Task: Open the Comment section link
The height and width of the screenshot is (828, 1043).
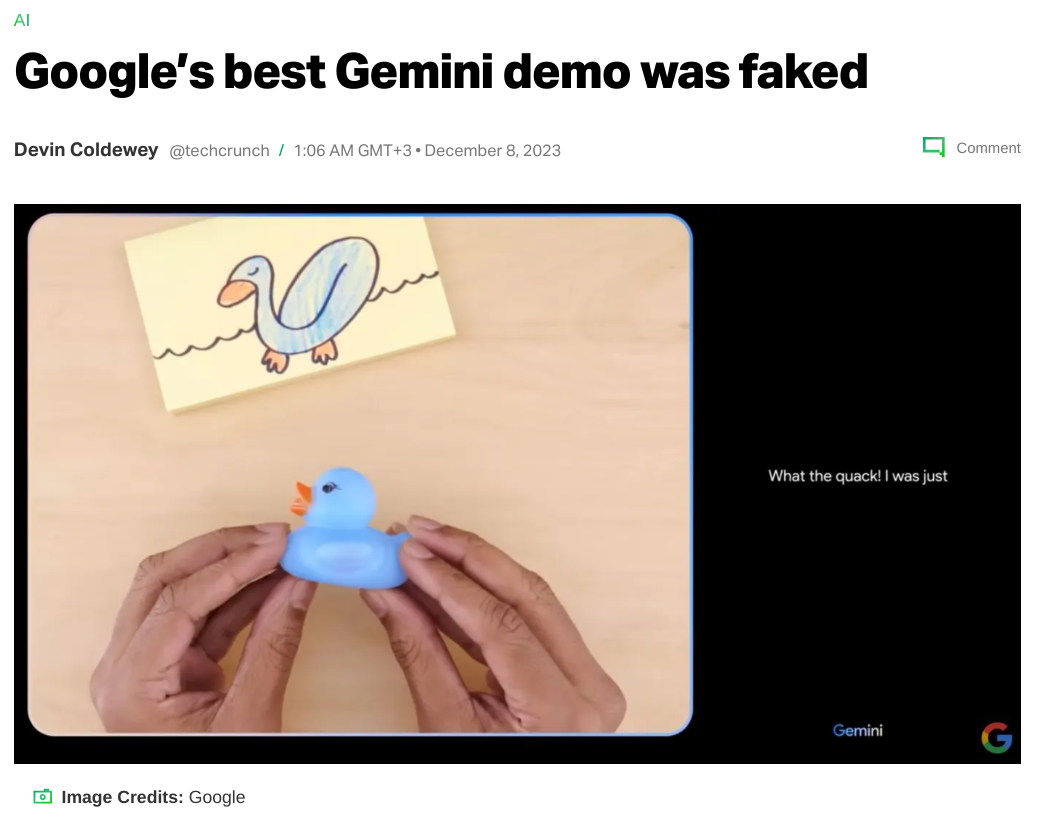Action: click(988, 148)
